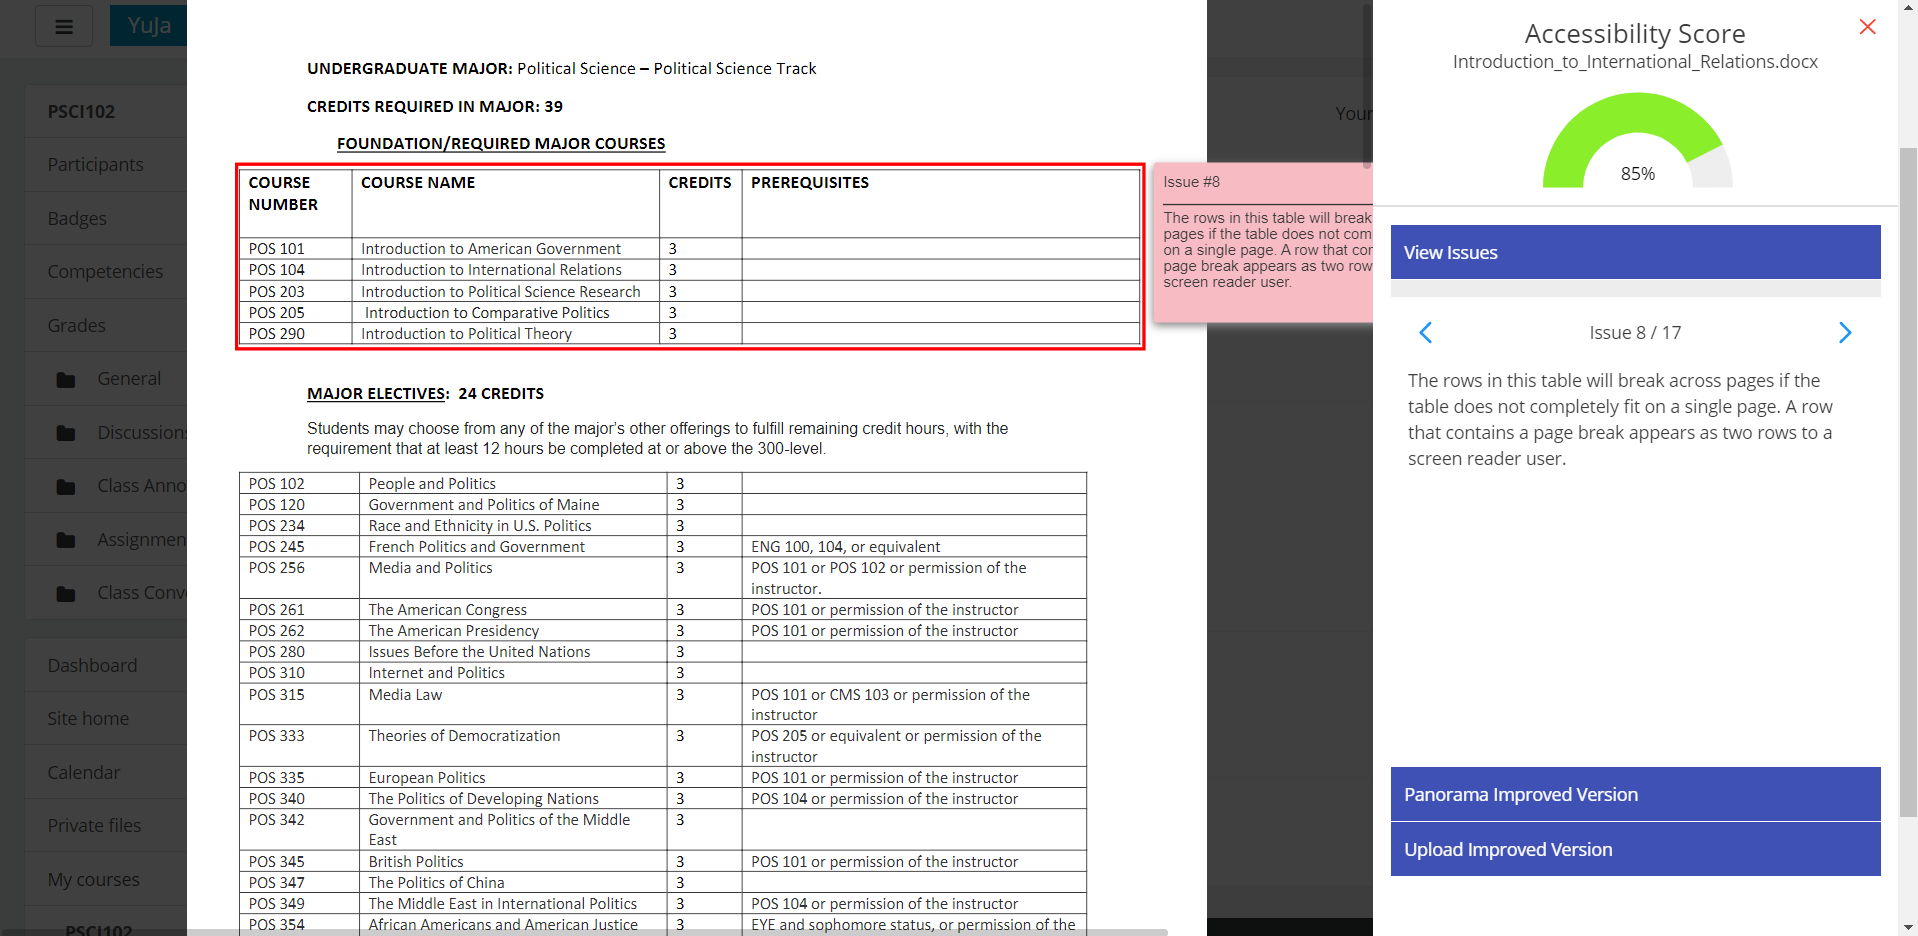Click the Issue #8 pink annotation box
The width and height of the screenshot is (1918, 936).
pos(1263,243)
